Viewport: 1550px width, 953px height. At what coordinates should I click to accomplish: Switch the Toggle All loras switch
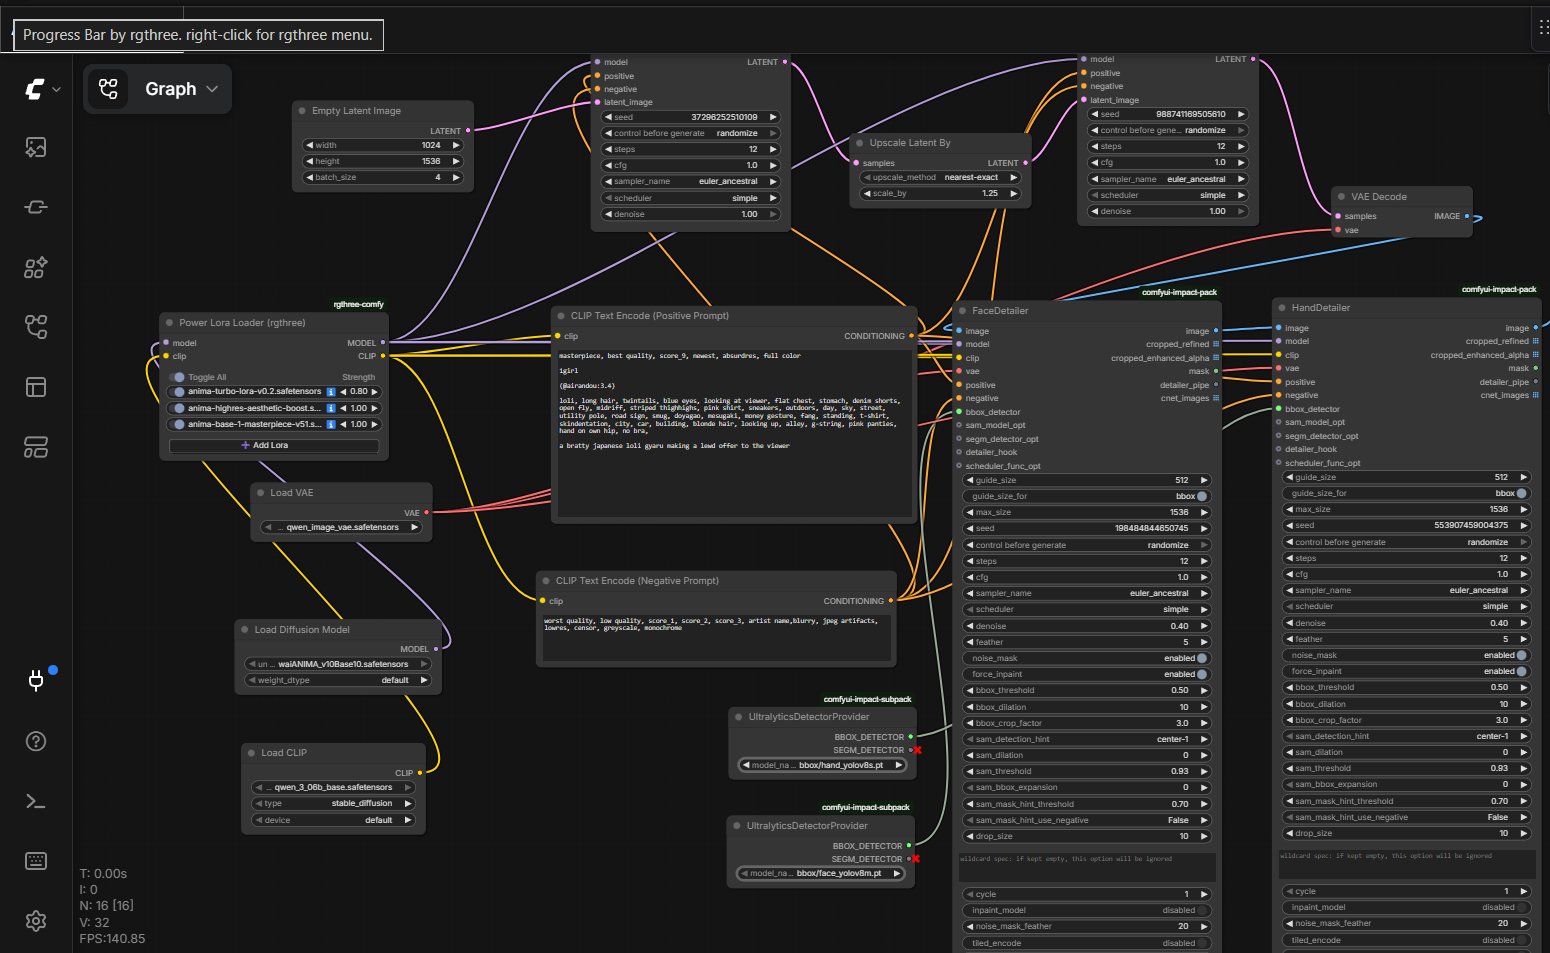[179, 377]
